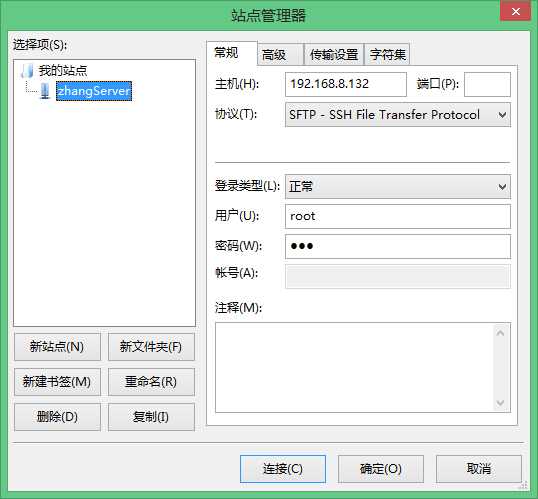The image size is (538, 499).
Task: Click the comments box scroll up arrow
Action: [x=501, y=333]
